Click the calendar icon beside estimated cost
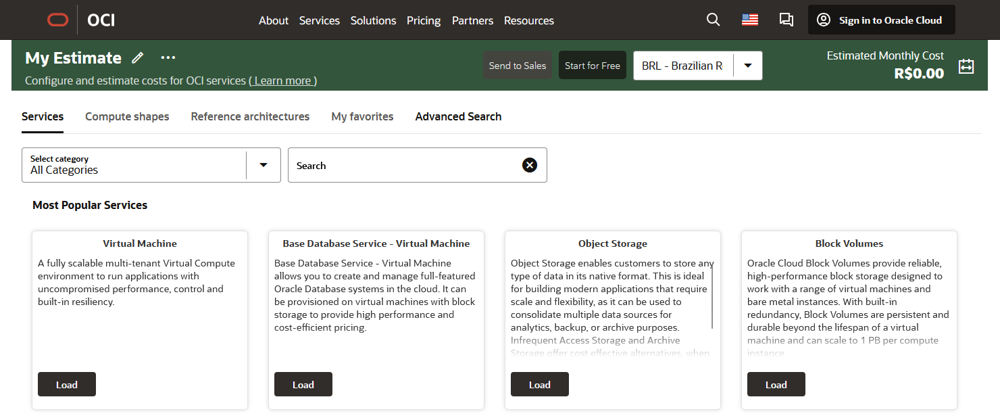The width and height of the screenshot is (1000, 418). [966, 67]
